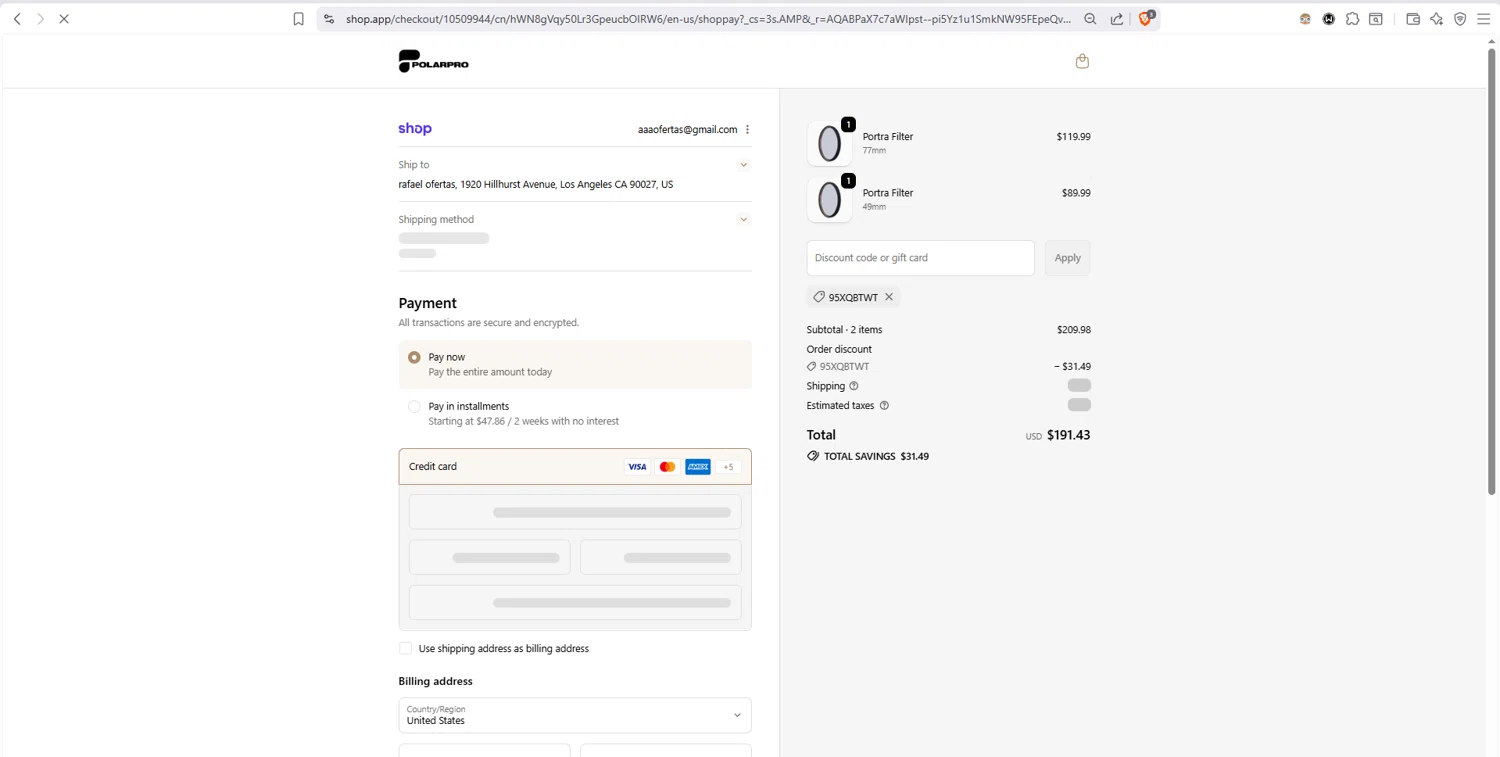
Task: Select Pay in installments radio option
Action: click(x=414, y=407)
